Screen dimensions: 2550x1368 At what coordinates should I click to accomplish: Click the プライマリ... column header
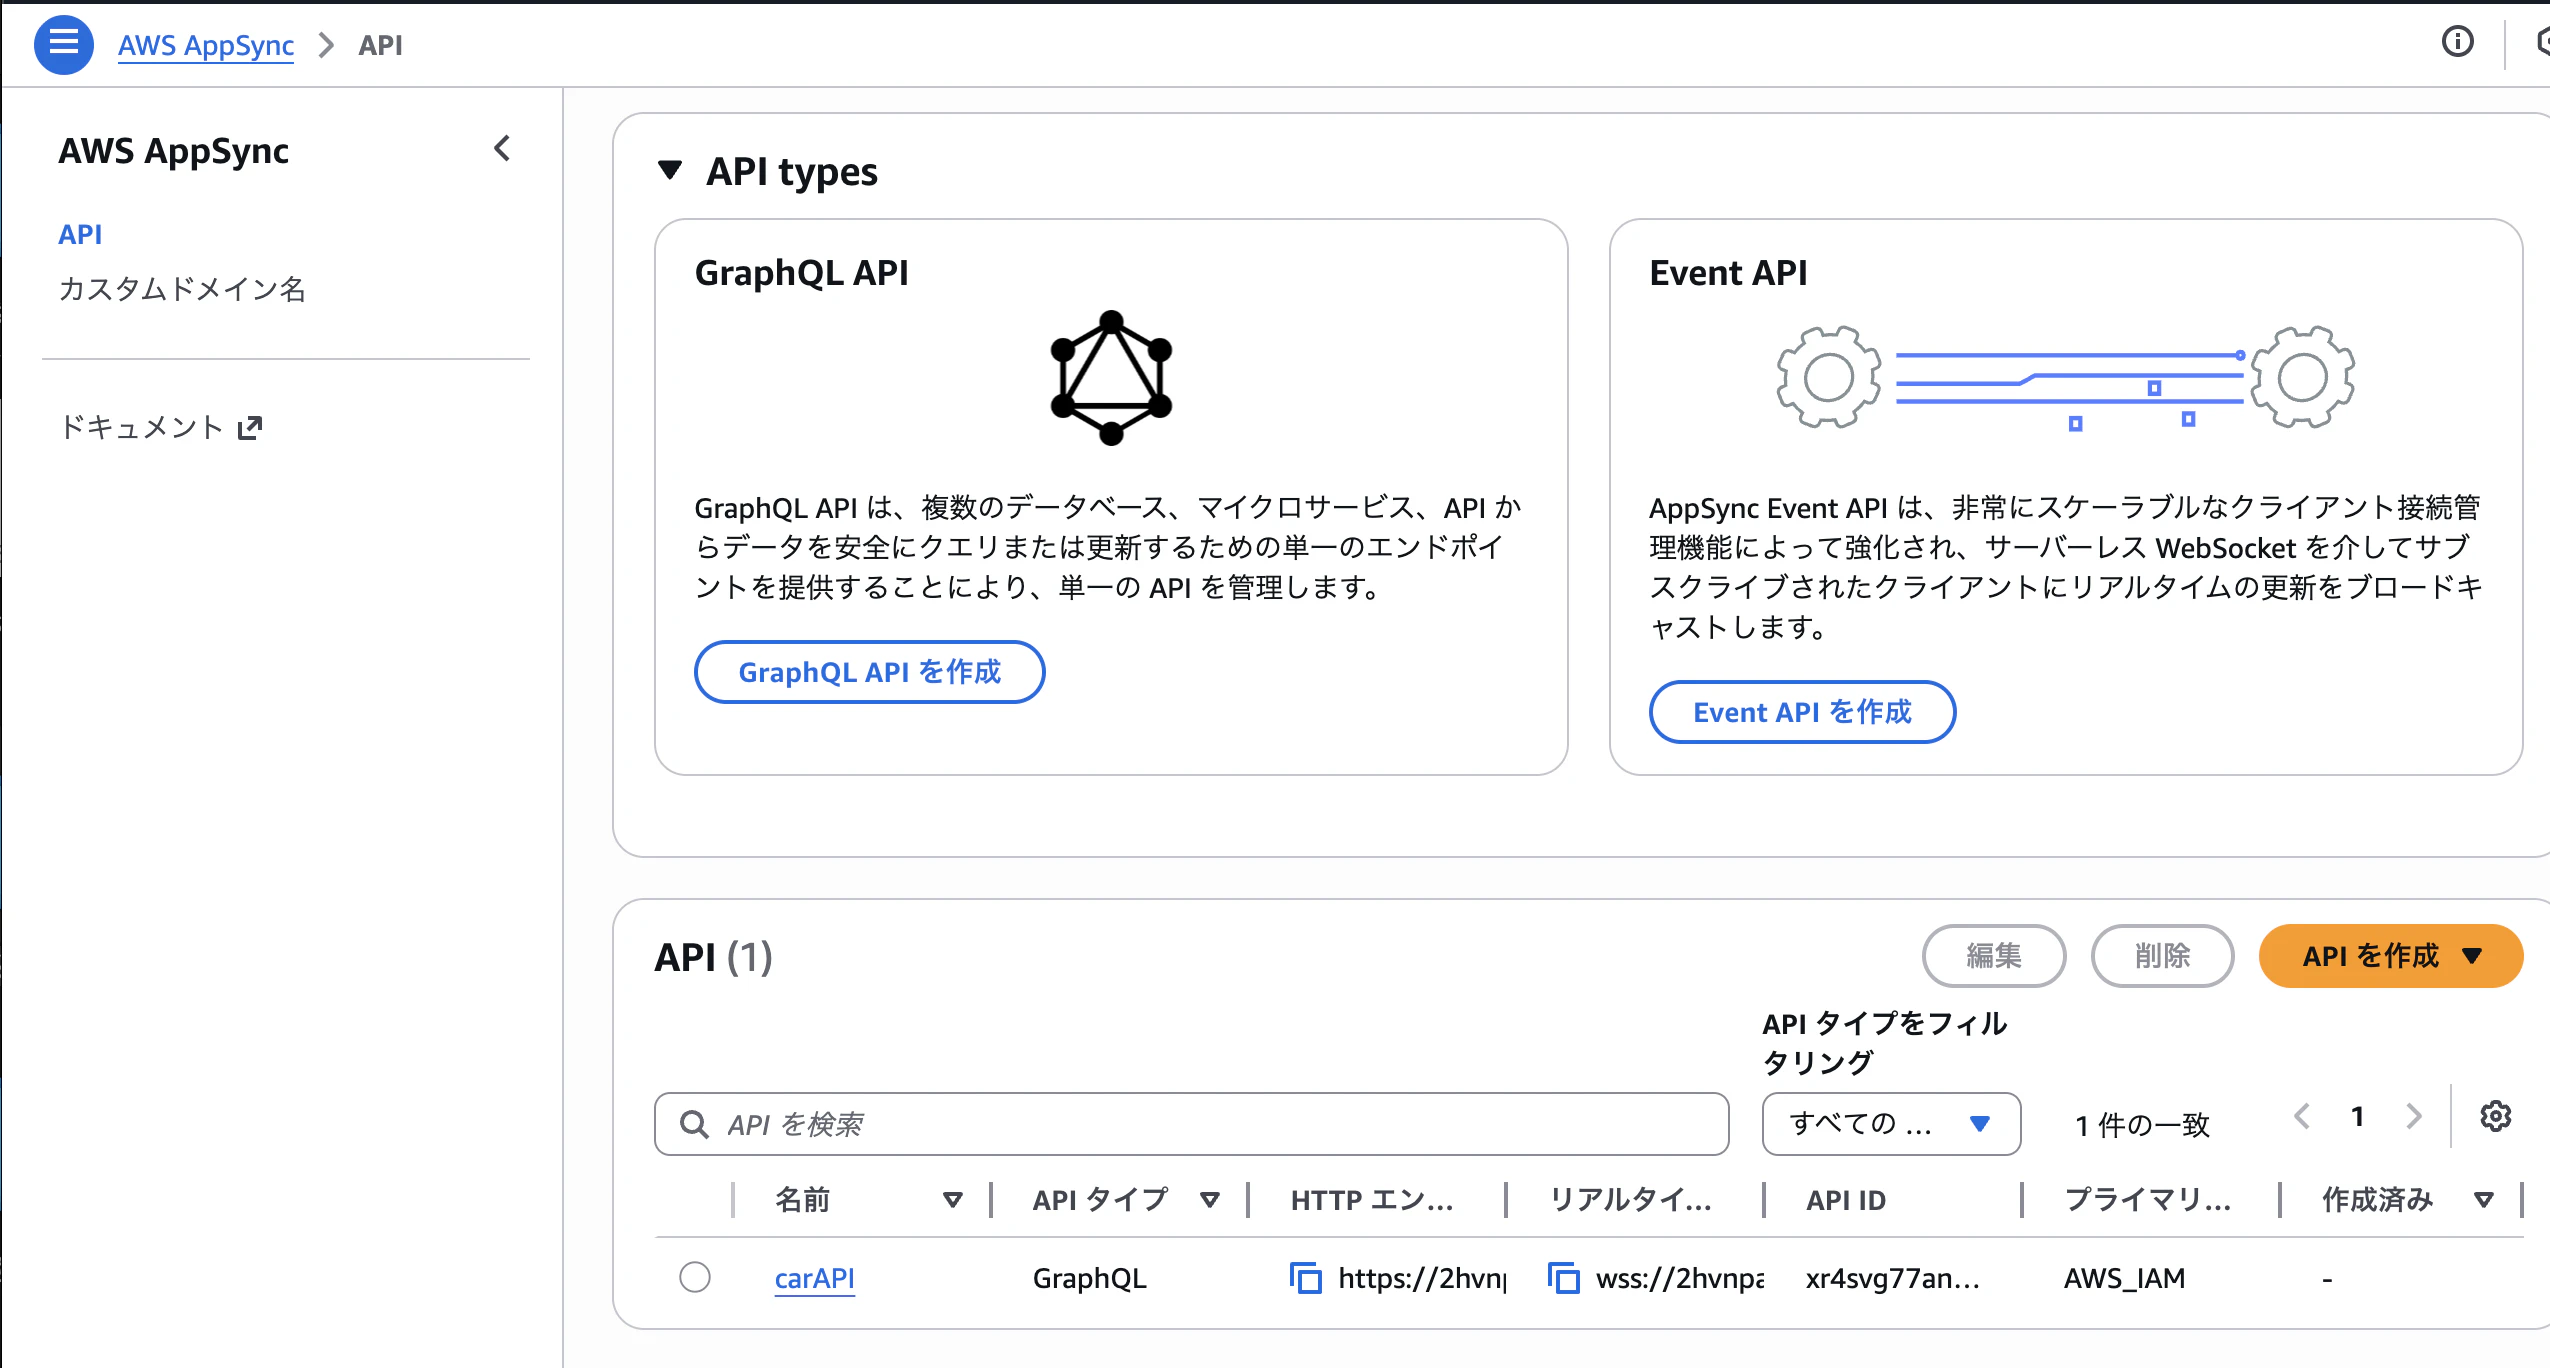2148,1200
